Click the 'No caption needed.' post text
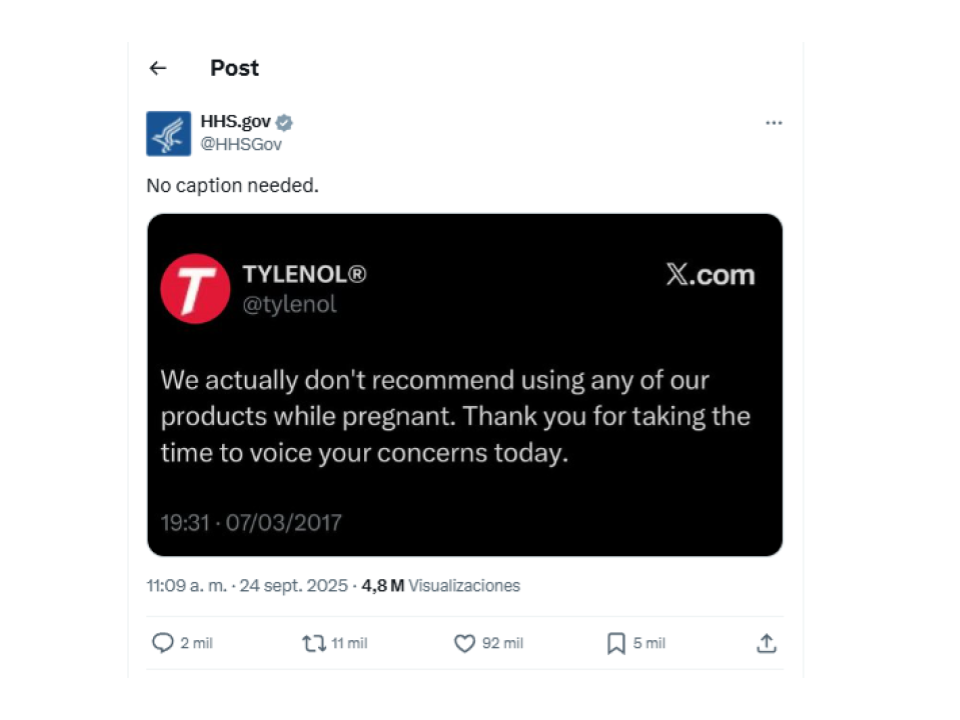This screenshot has height=720, width=960. [232, 185]
